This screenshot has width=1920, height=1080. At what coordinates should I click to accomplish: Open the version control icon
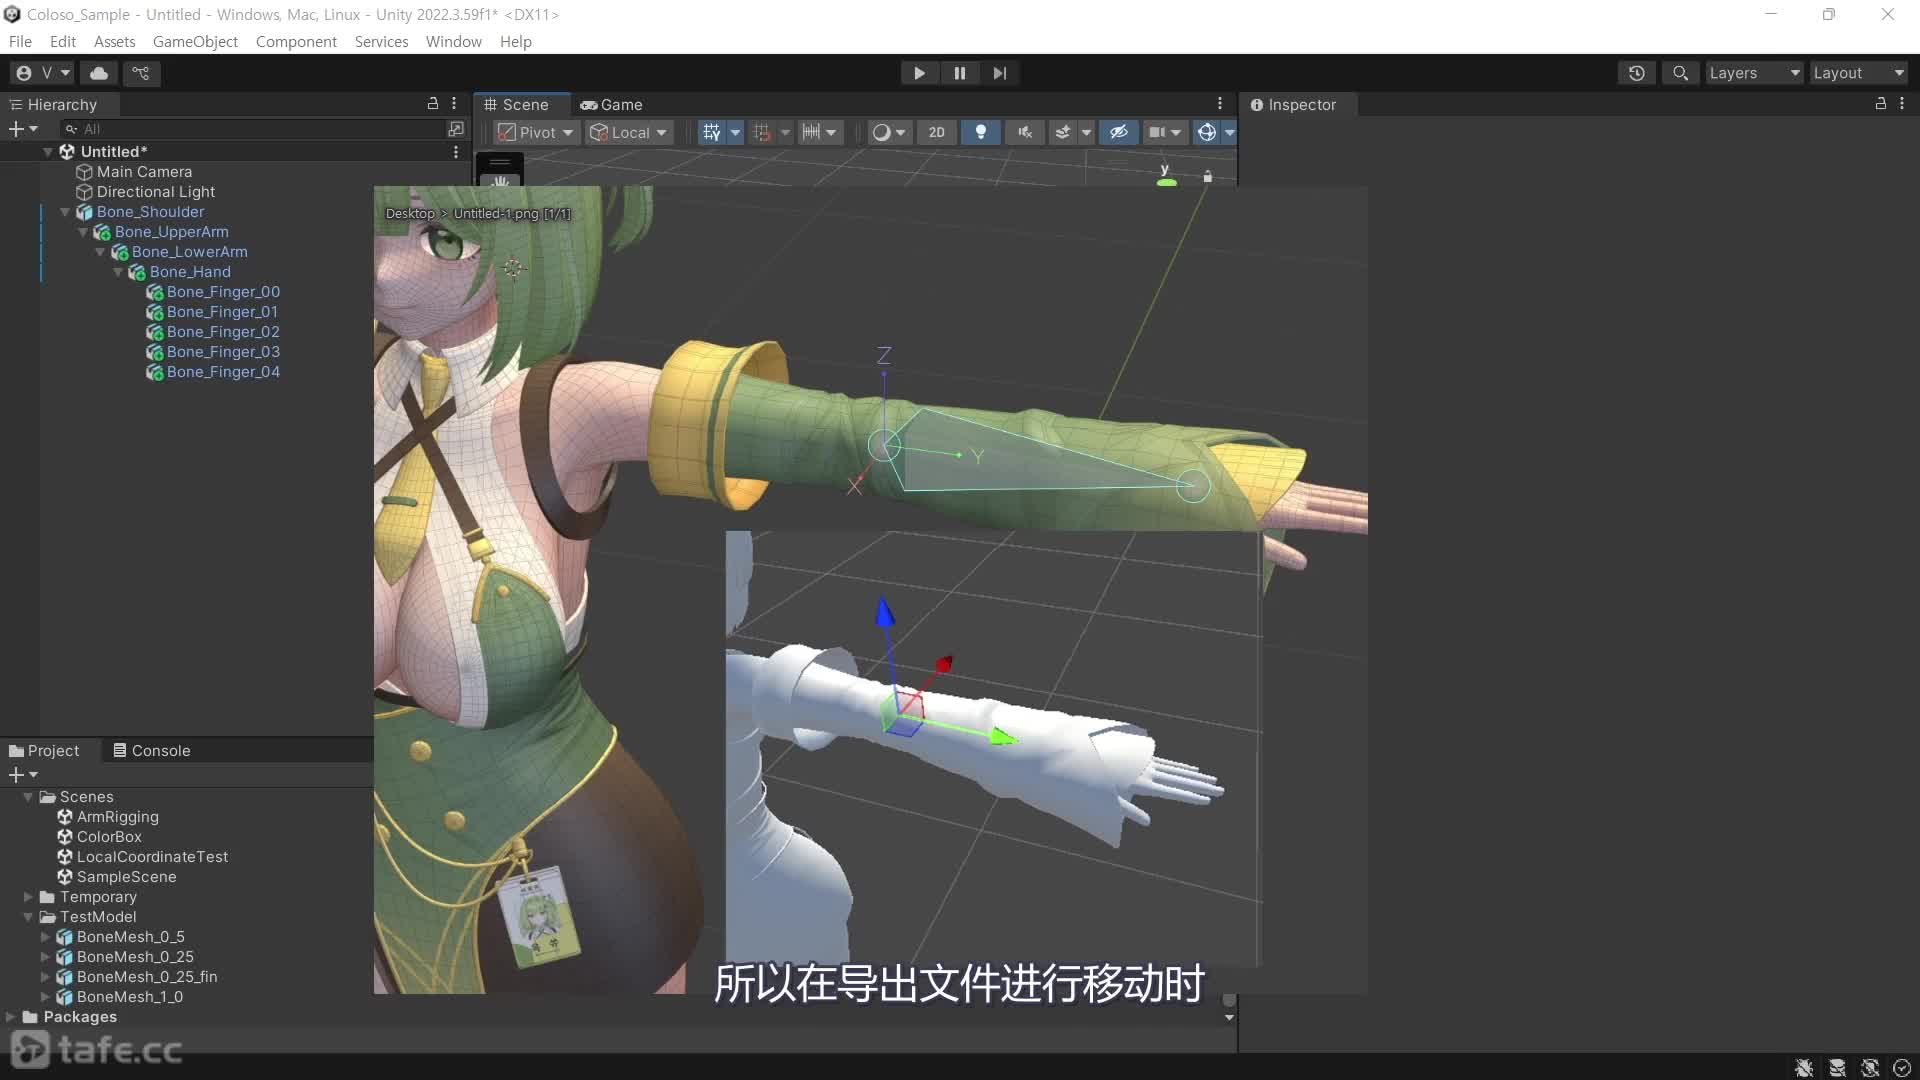[141, 73]
